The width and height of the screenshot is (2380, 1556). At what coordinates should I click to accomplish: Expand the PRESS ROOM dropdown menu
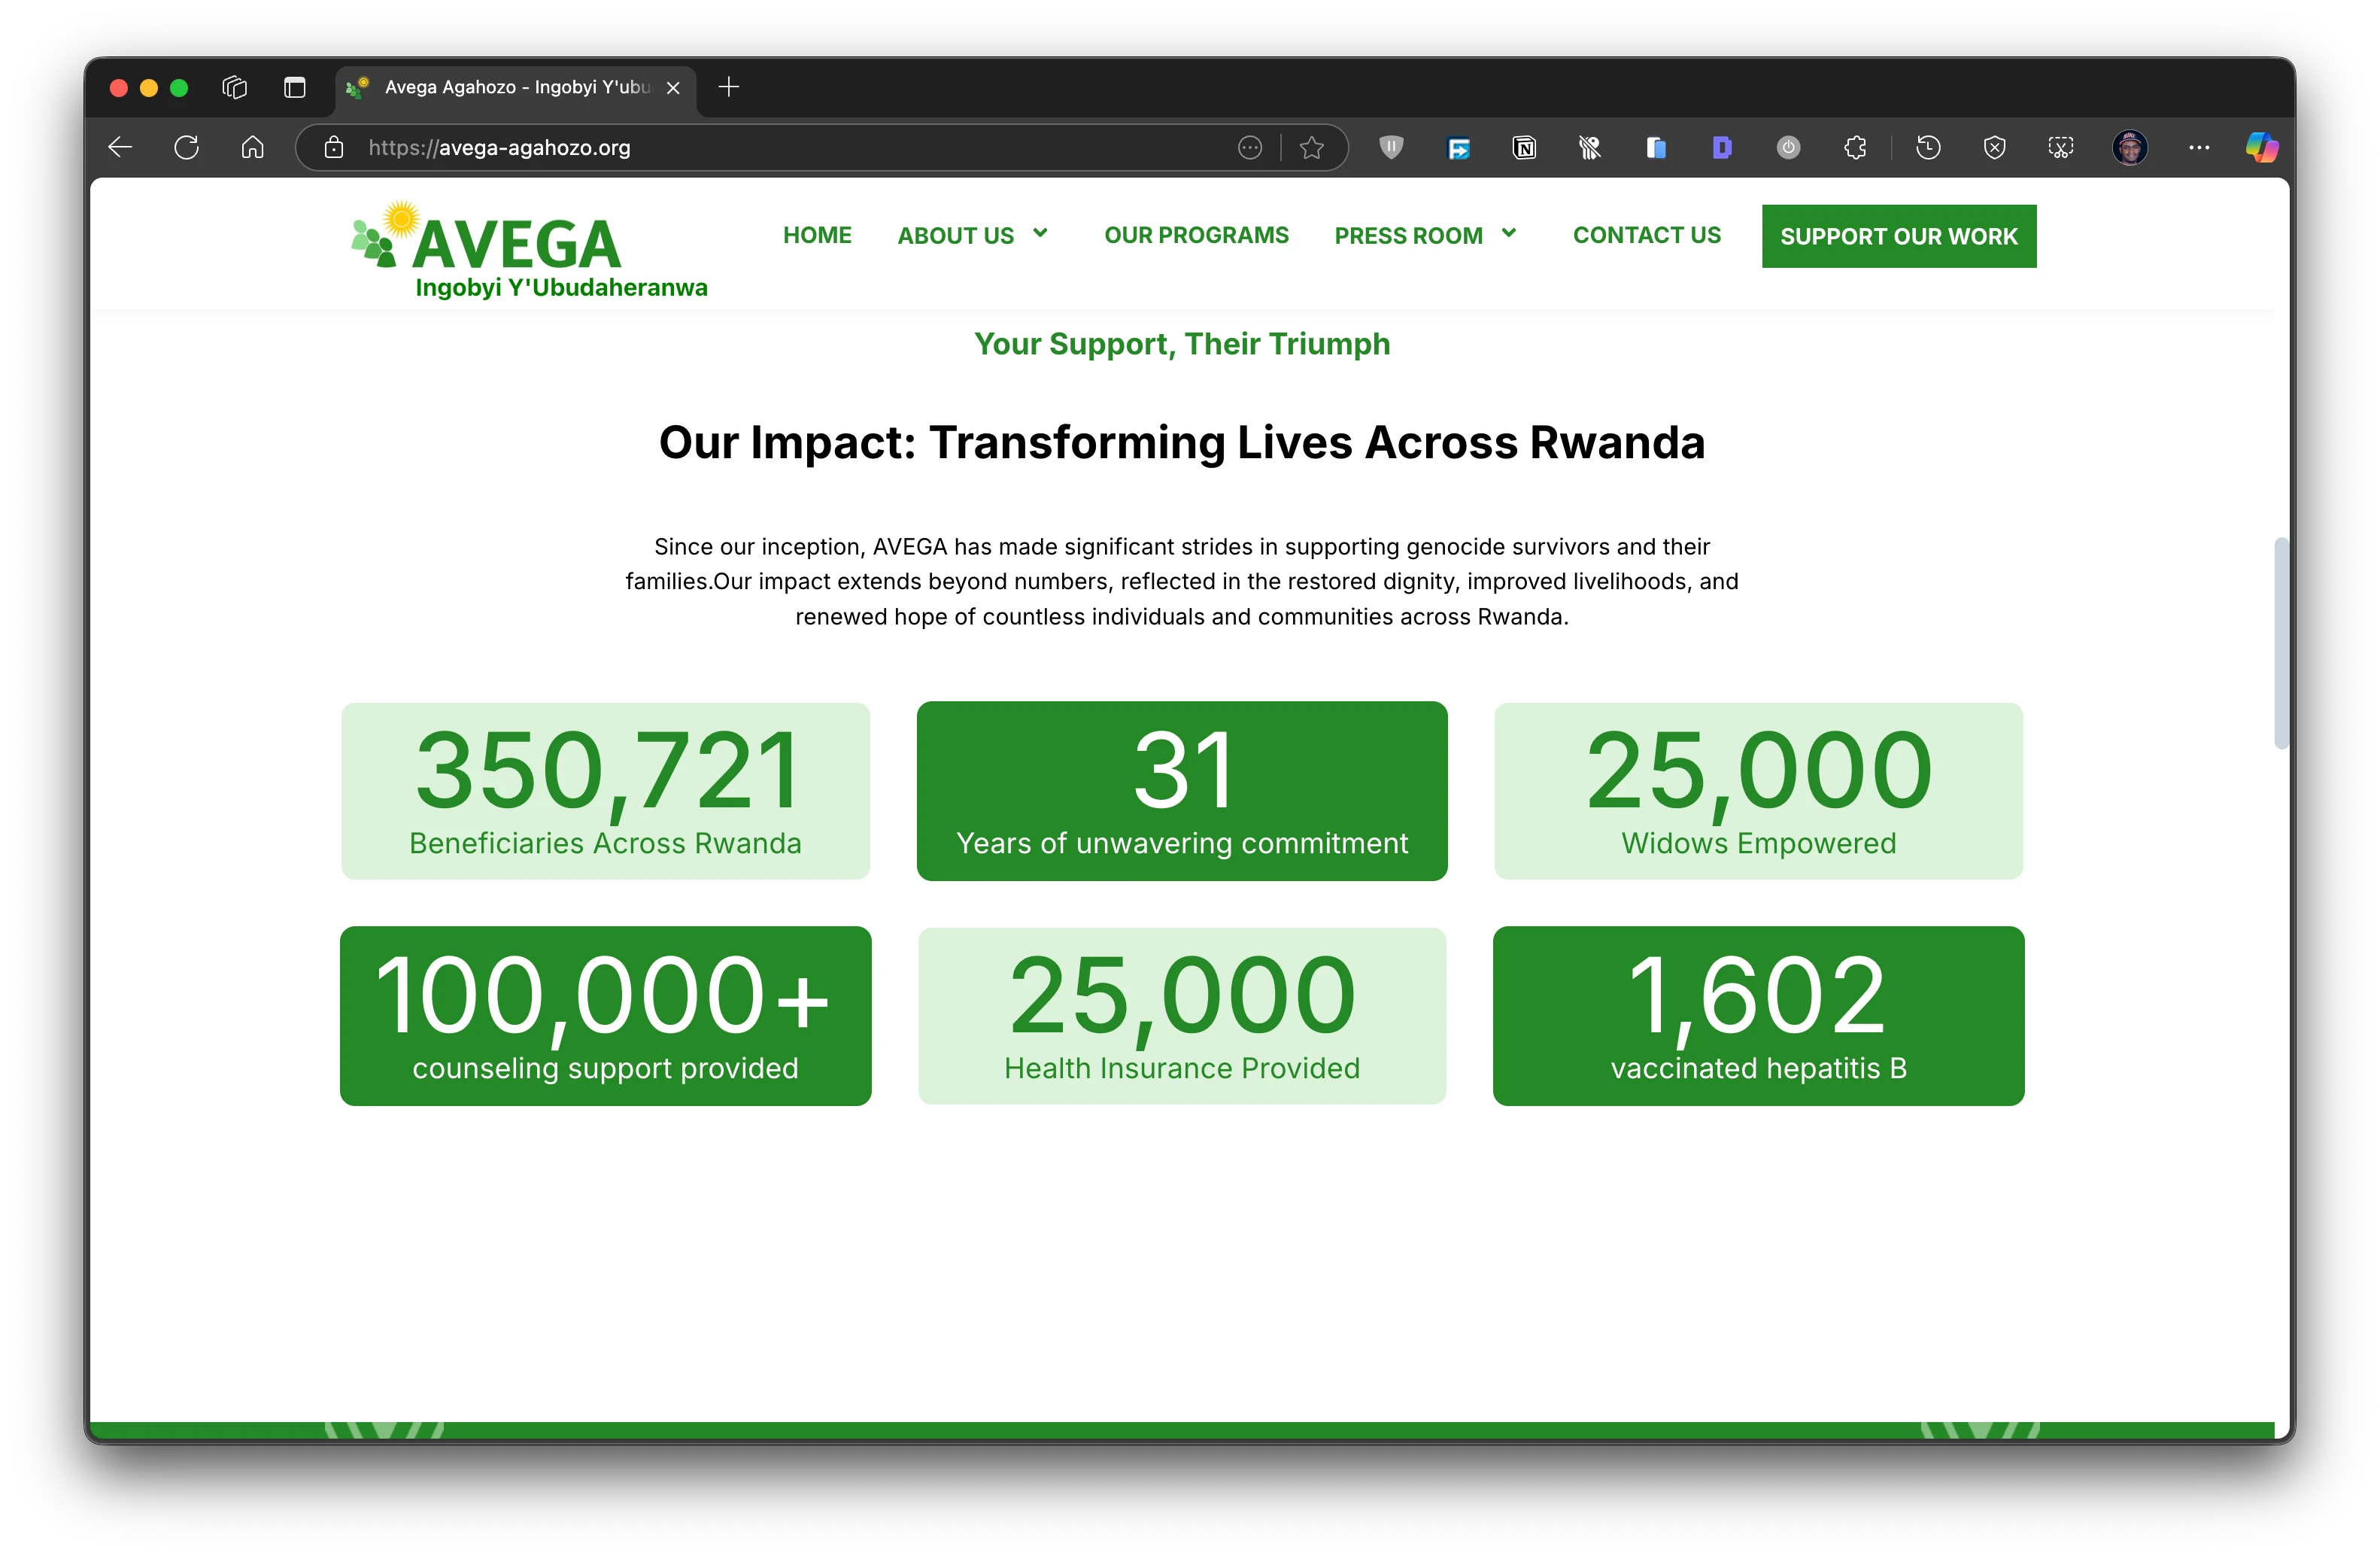1424,235
